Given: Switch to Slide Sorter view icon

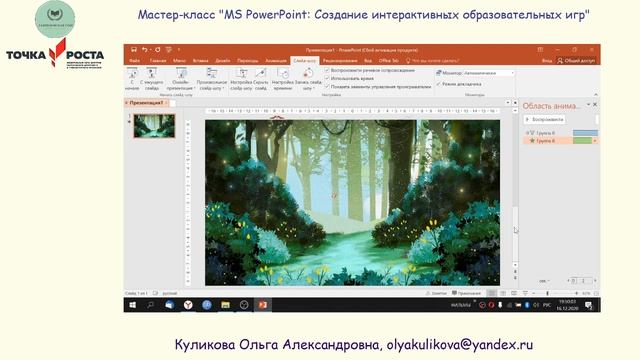Looking at the screenshot, I should (x=503, y=293).
